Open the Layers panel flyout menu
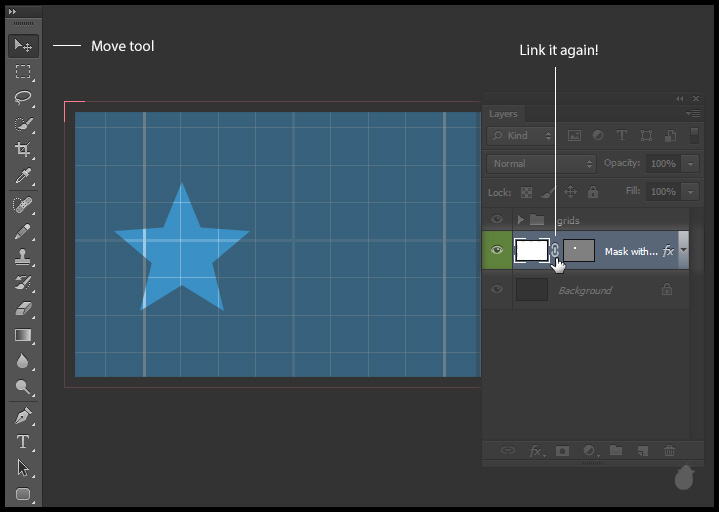Image resolution: width=719 pixels, height=512 pixels. pos(692,114)
